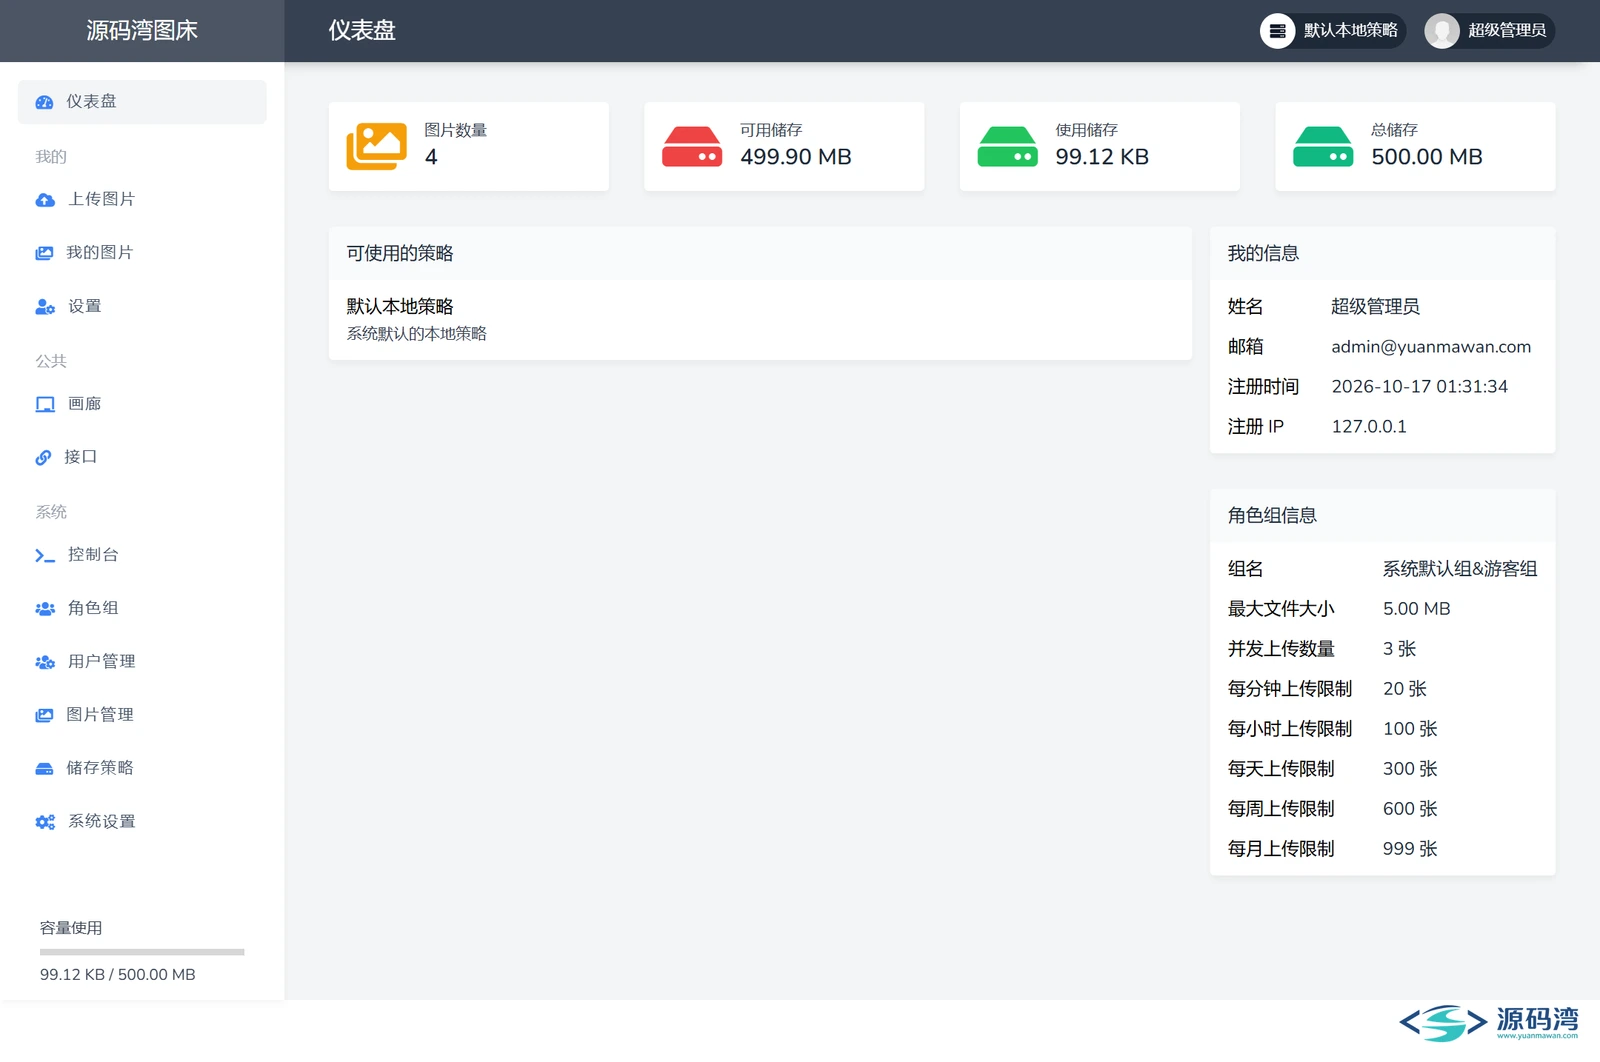Click the picture icon next to 我的图片
Image resolution: width=1600 pixels, height=1062 pixels.
[44, 253]
